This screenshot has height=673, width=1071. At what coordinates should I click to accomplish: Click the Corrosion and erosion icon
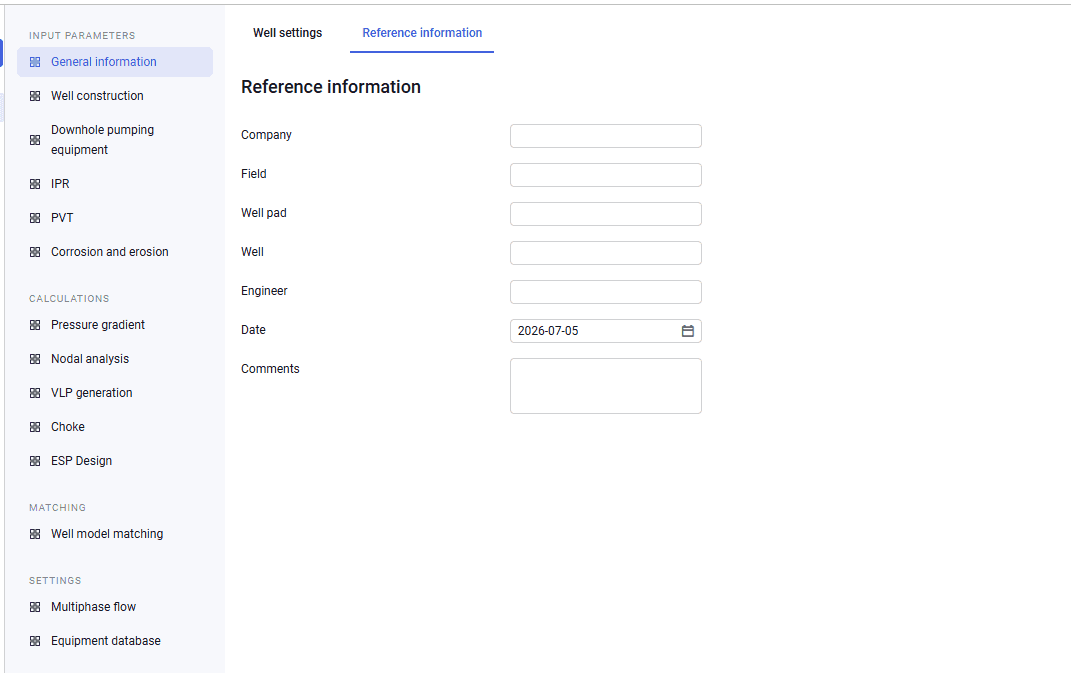click(x=35, y=252)
